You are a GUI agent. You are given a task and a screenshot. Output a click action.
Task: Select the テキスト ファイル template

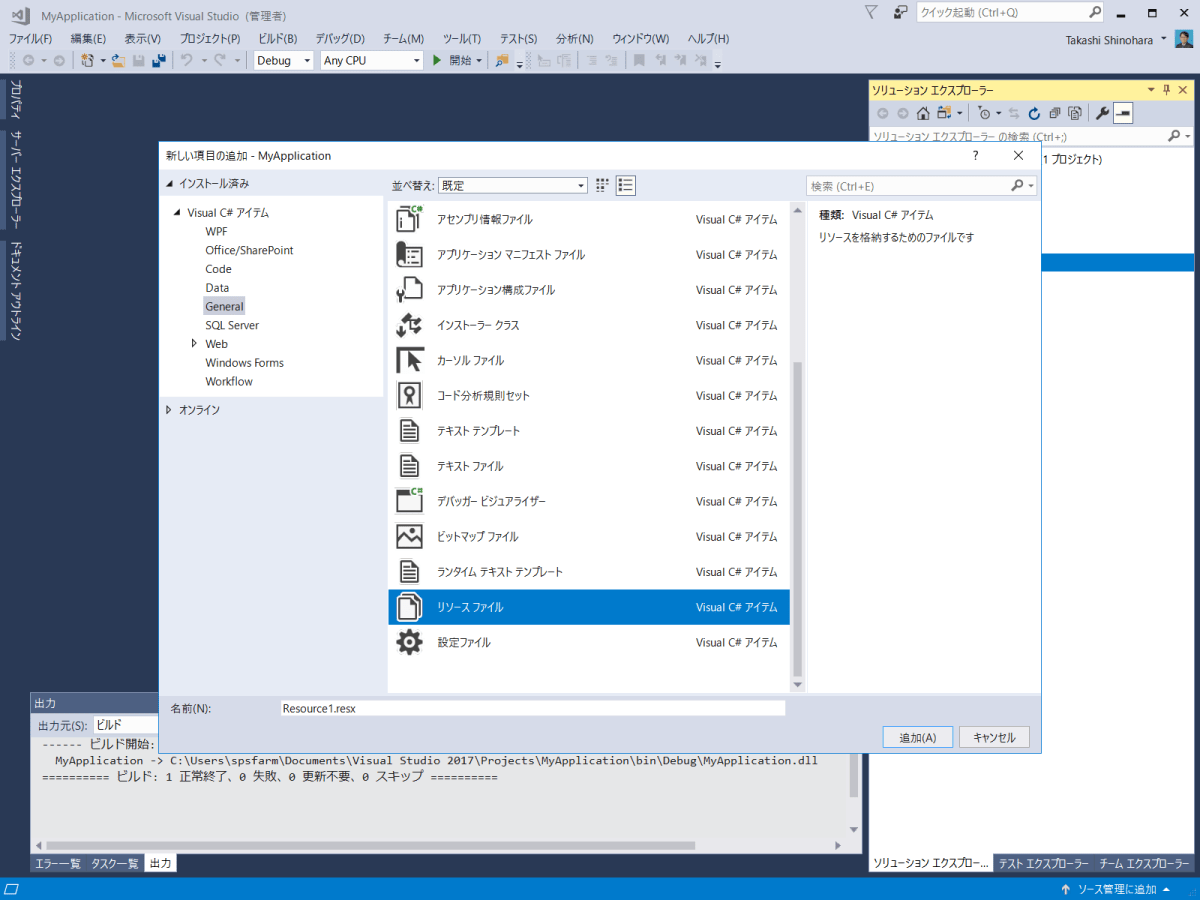(x=589, y=466)
